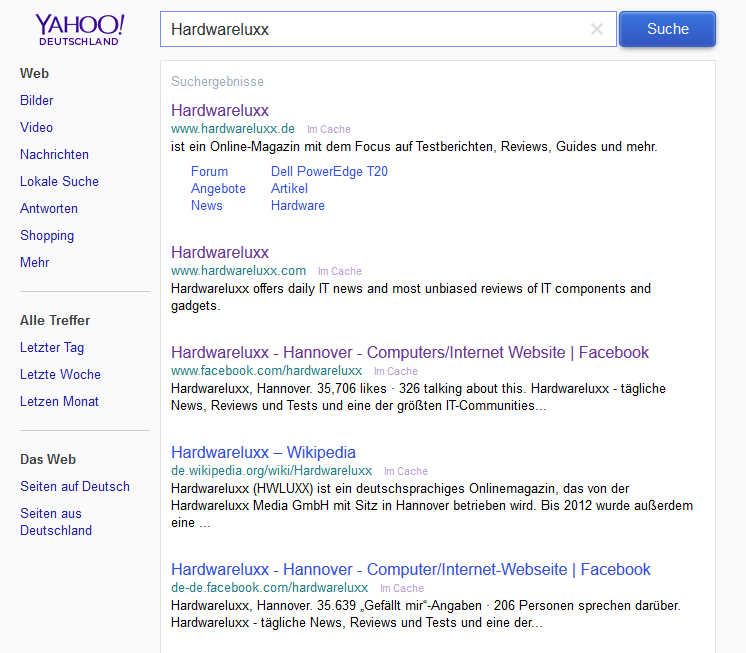Filter to Seiten auf Deutsch
The height and width of the screenshot is (653, 746).
(x=75, y=487)
